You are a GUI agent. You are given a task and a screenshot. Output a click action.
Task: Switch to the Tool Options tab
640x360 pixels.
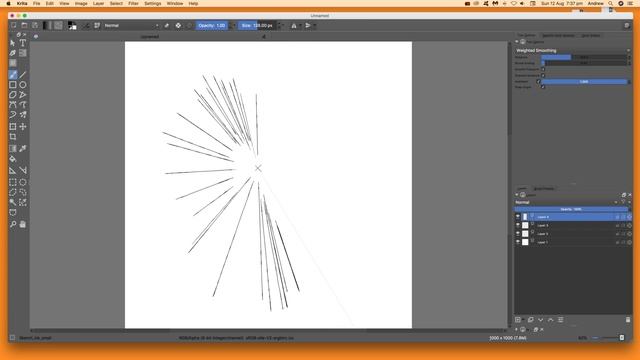[526, 36]
